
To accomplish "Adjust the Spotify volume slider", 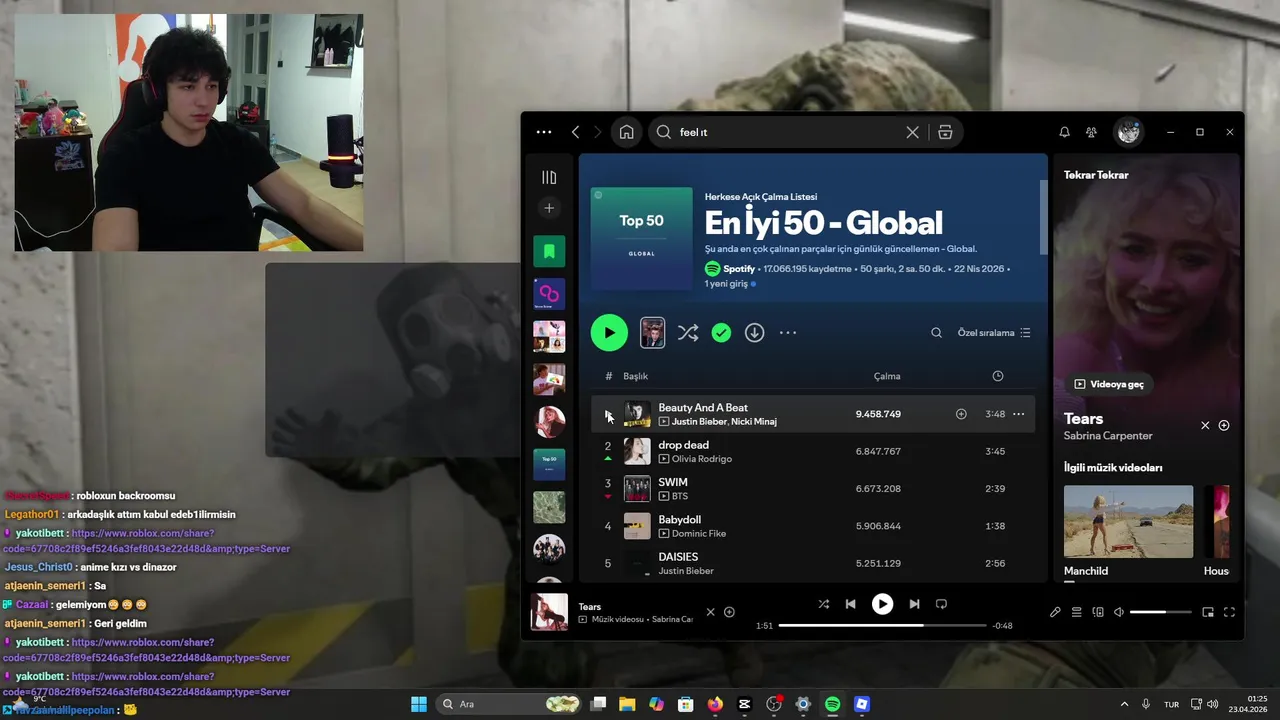I will pyautogui.click(x=1160, y=612).
